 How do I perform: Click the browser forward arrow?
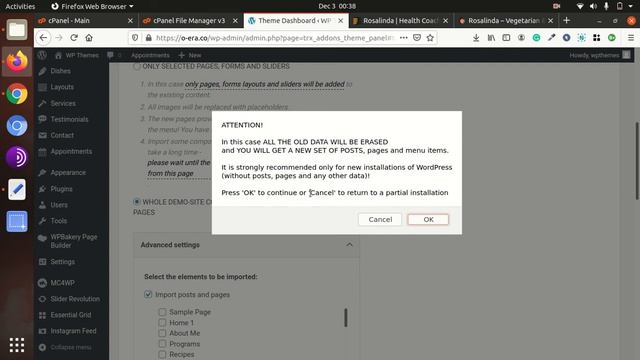[x=59, y=38]
